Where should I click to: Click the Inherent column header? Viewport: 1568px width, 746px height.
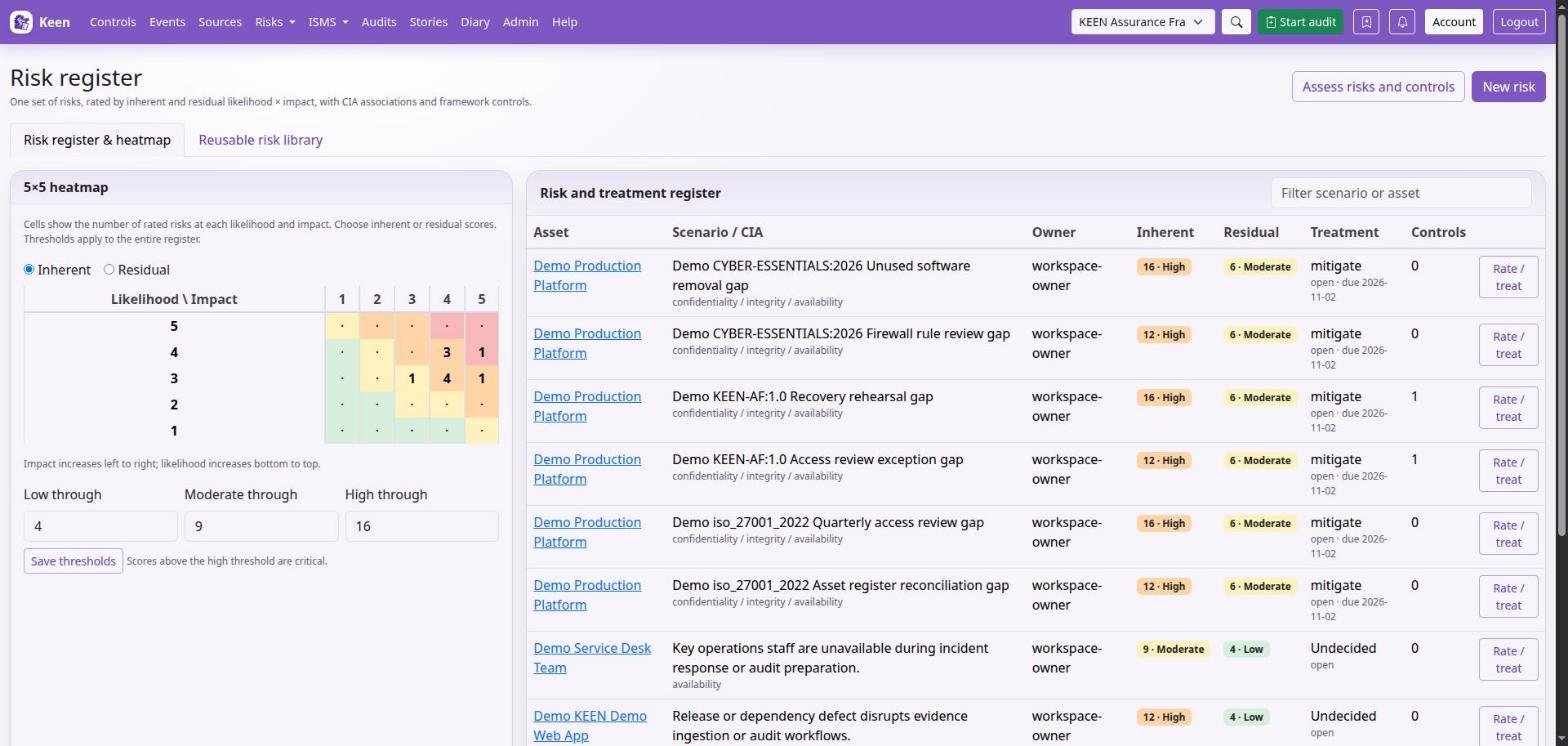[1165, 232]
